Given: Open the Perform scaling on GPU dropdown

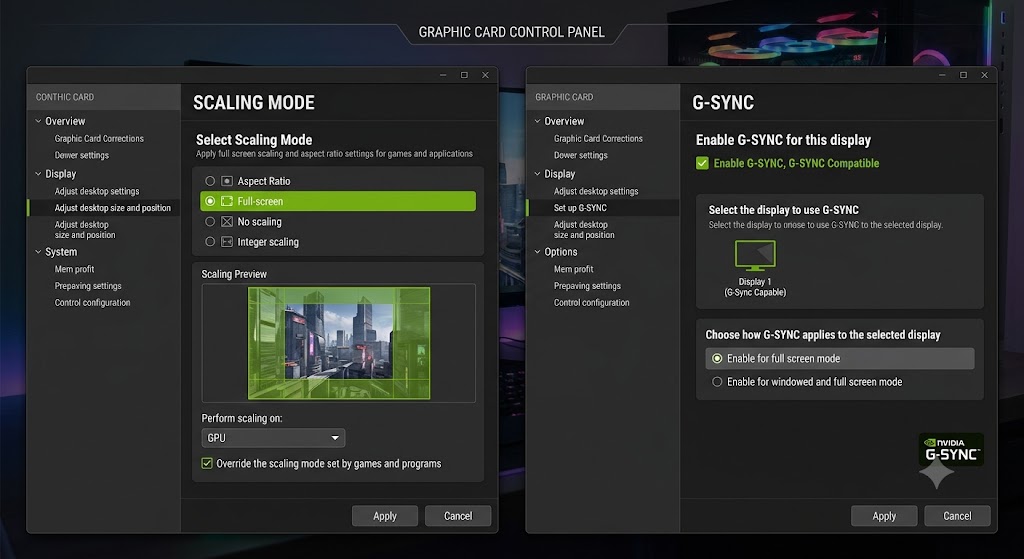Looking at the screenshot, I should pyautogui.click(x=273, y=438).
